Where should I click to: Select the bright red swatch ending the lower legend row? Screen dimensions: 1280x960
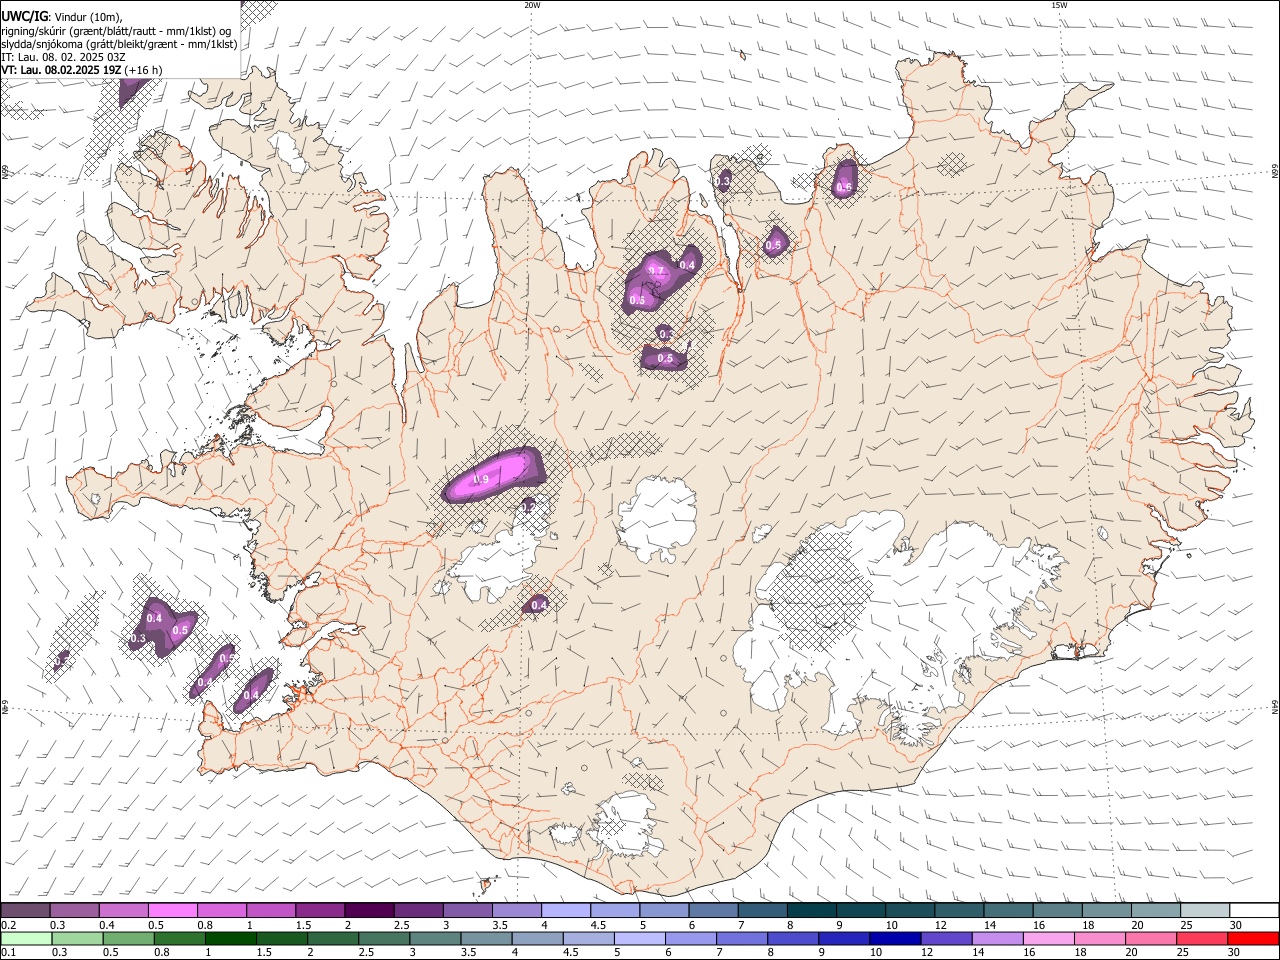[x=1253, y=938]
